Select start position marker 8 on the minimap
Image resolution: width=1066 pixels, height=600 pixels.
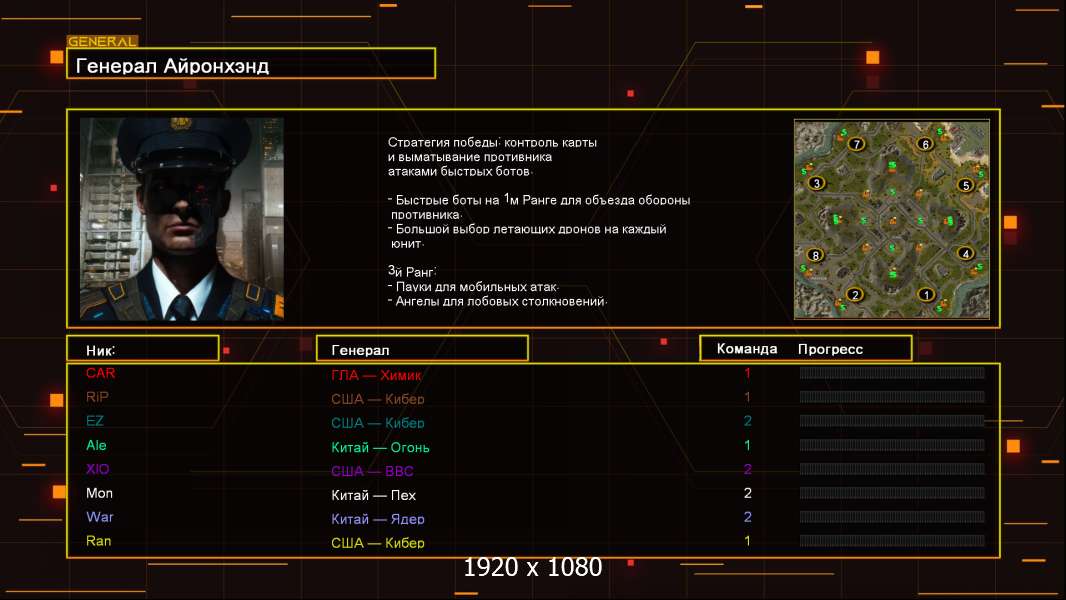[815, 255]
